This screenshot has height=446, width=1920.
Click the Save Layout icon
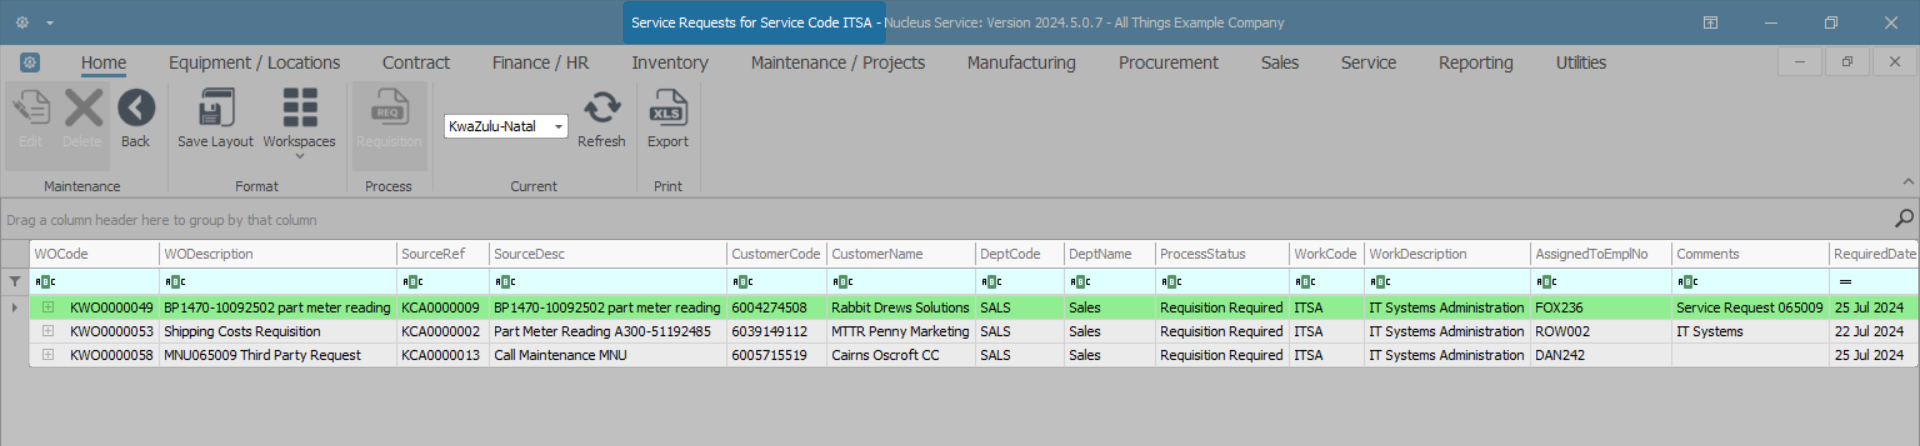(215, 108)
